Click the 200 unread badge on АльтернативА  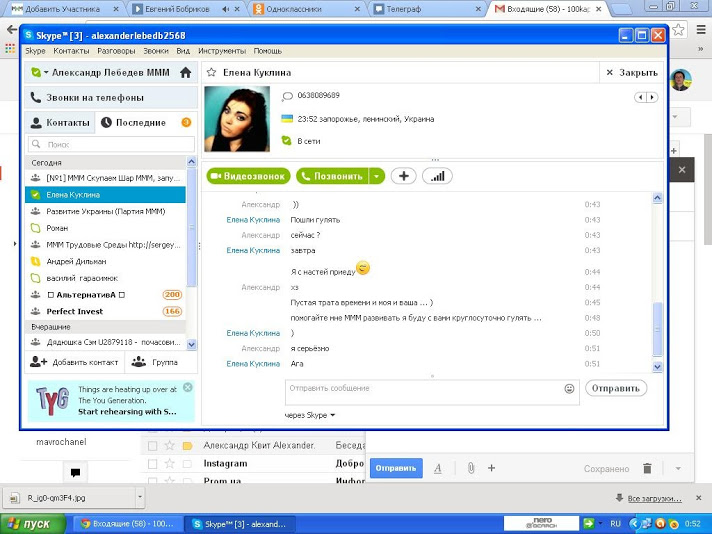point(172,295)
